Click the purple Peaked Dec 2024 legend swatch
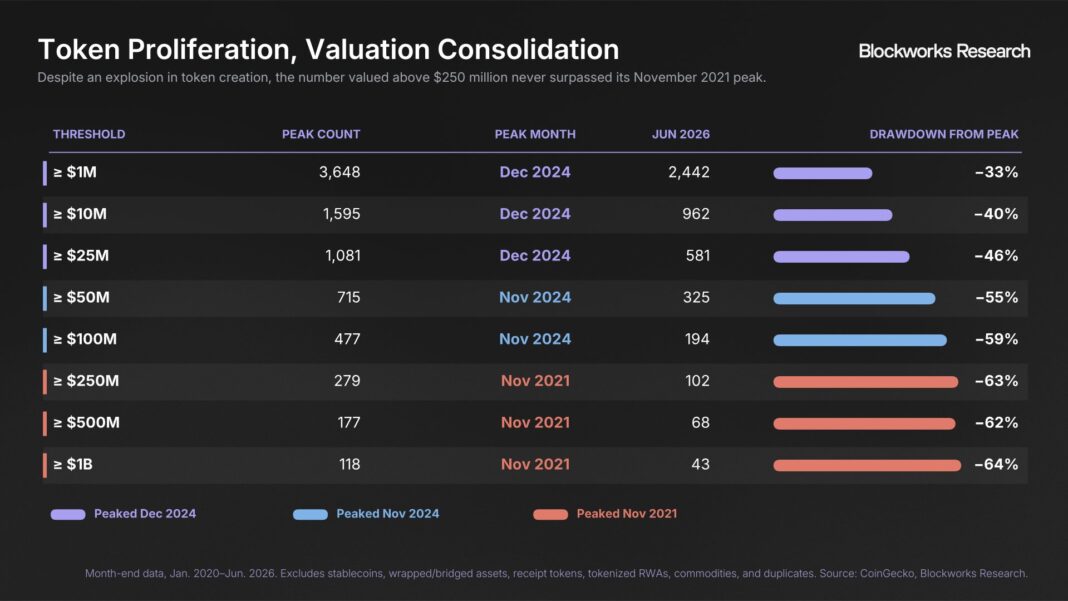The width and height of the screenshot is (1068, 601). [68, 514]
